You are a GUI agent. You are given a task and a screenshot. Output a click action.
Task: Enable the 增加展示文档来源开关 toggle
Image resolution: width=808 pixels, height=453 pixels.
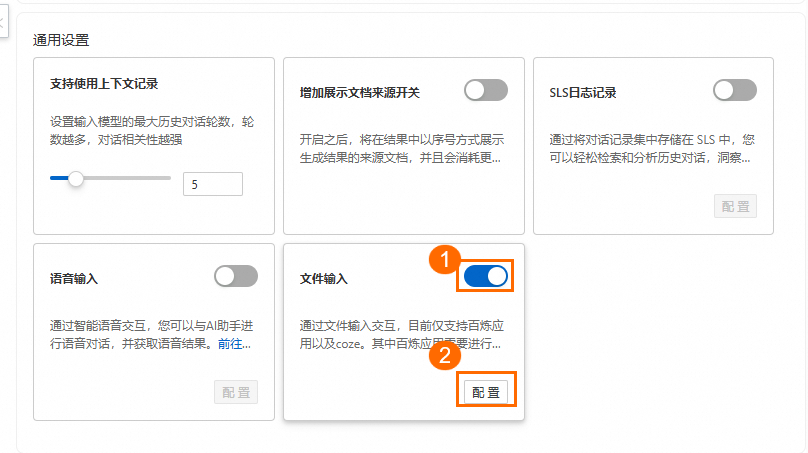[485, 90]
